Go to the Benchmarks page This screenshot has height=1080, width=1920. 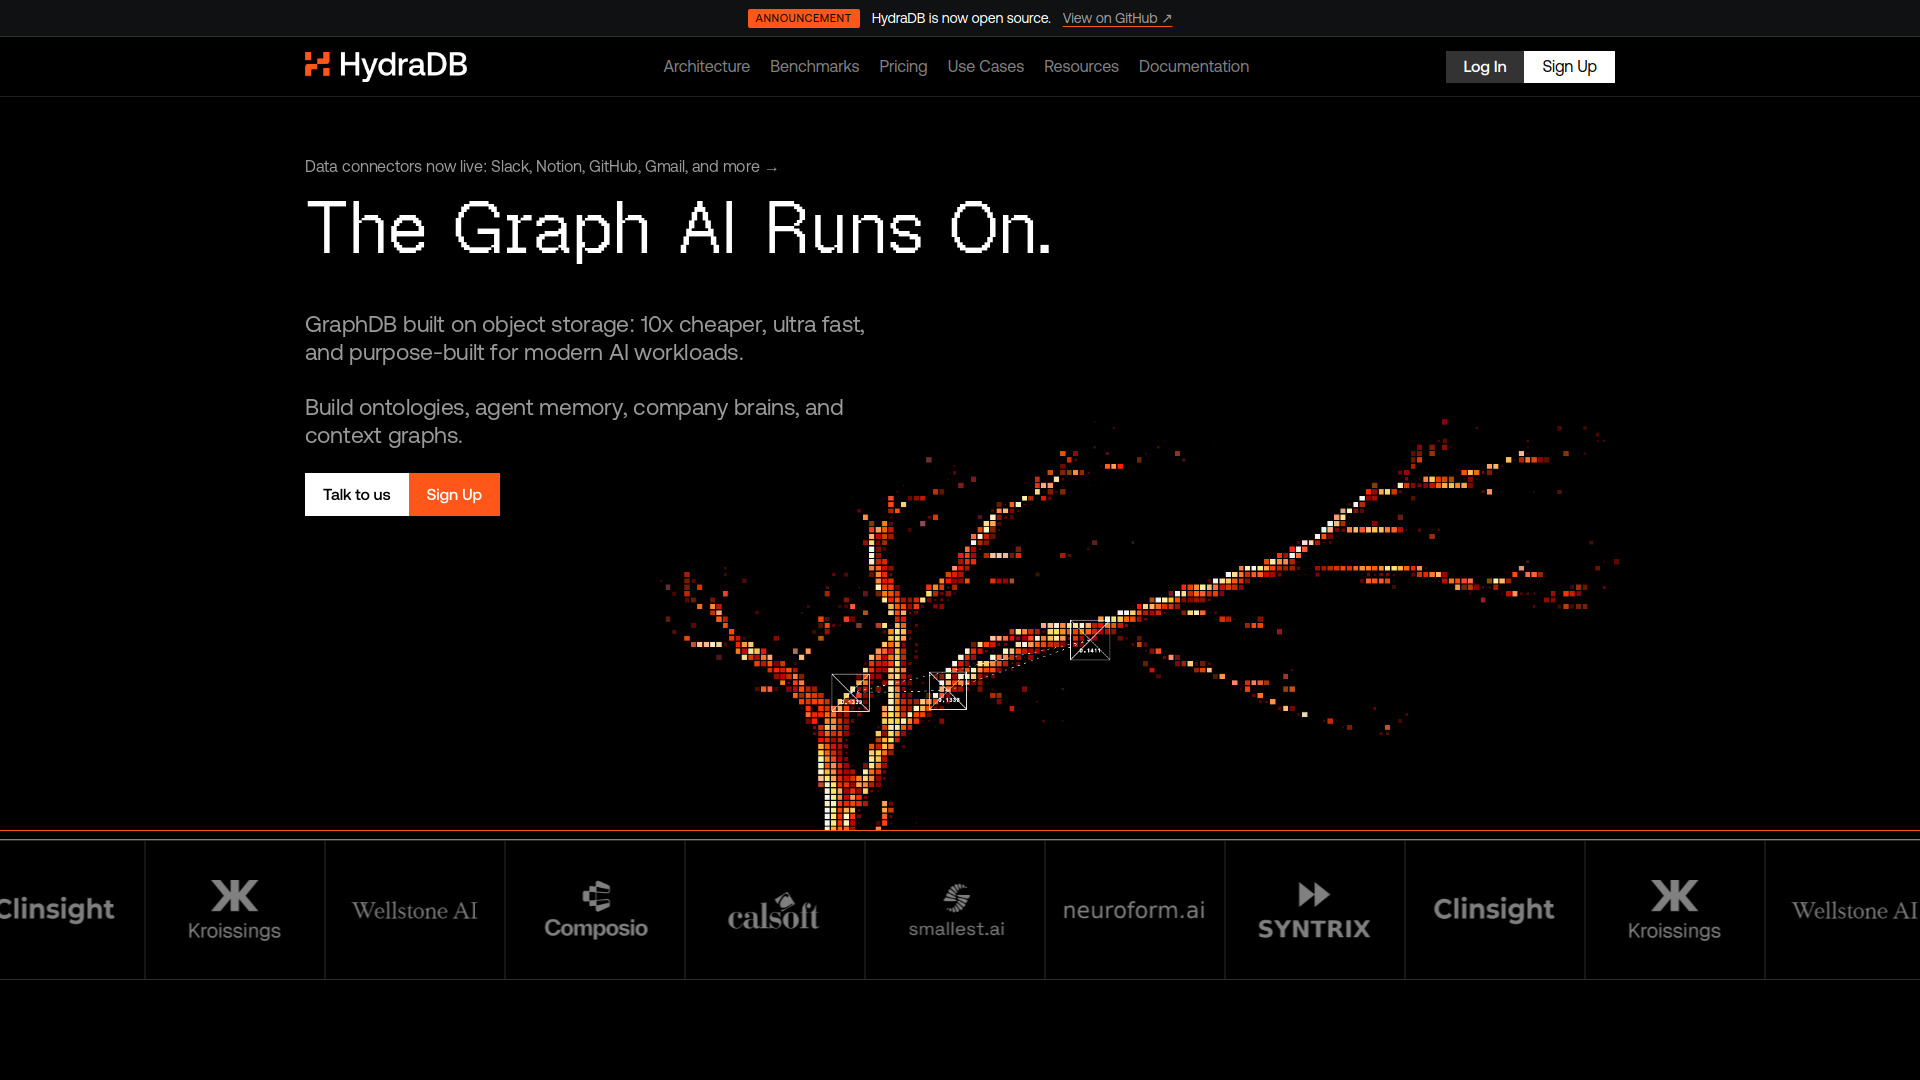coord(814,67)
